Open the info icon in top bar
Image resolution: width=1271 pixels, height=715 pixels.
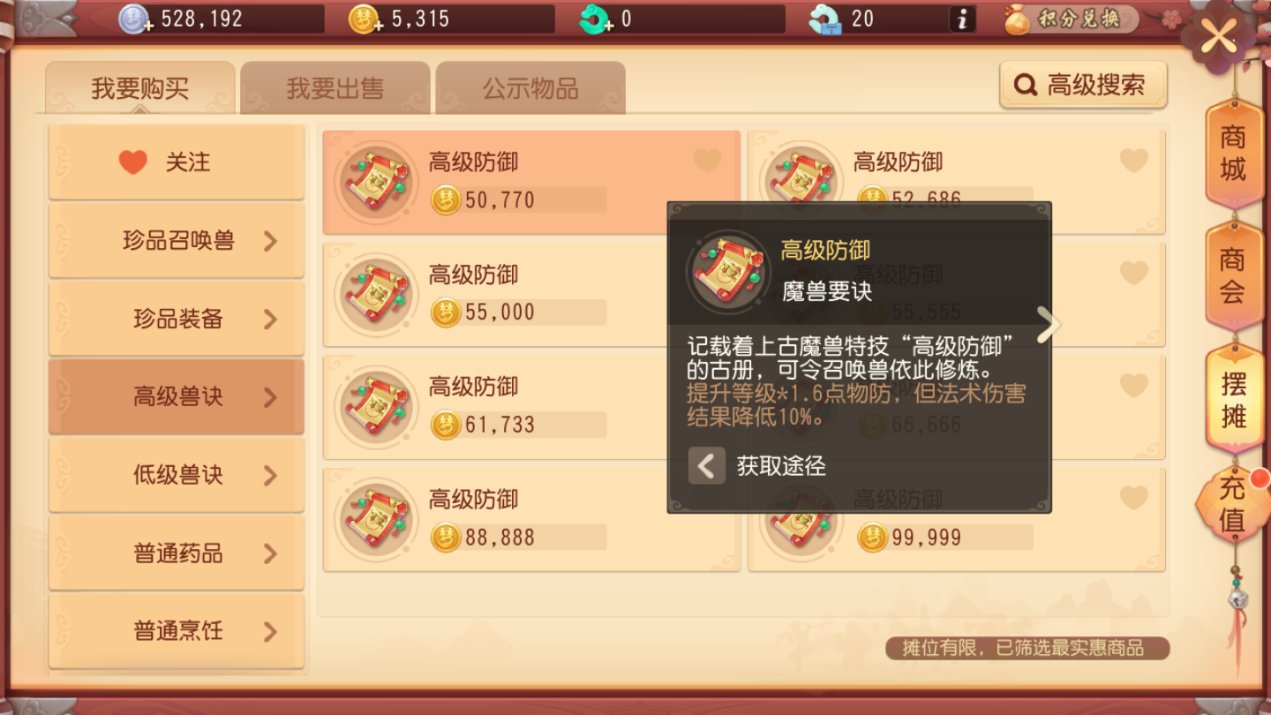962,19
